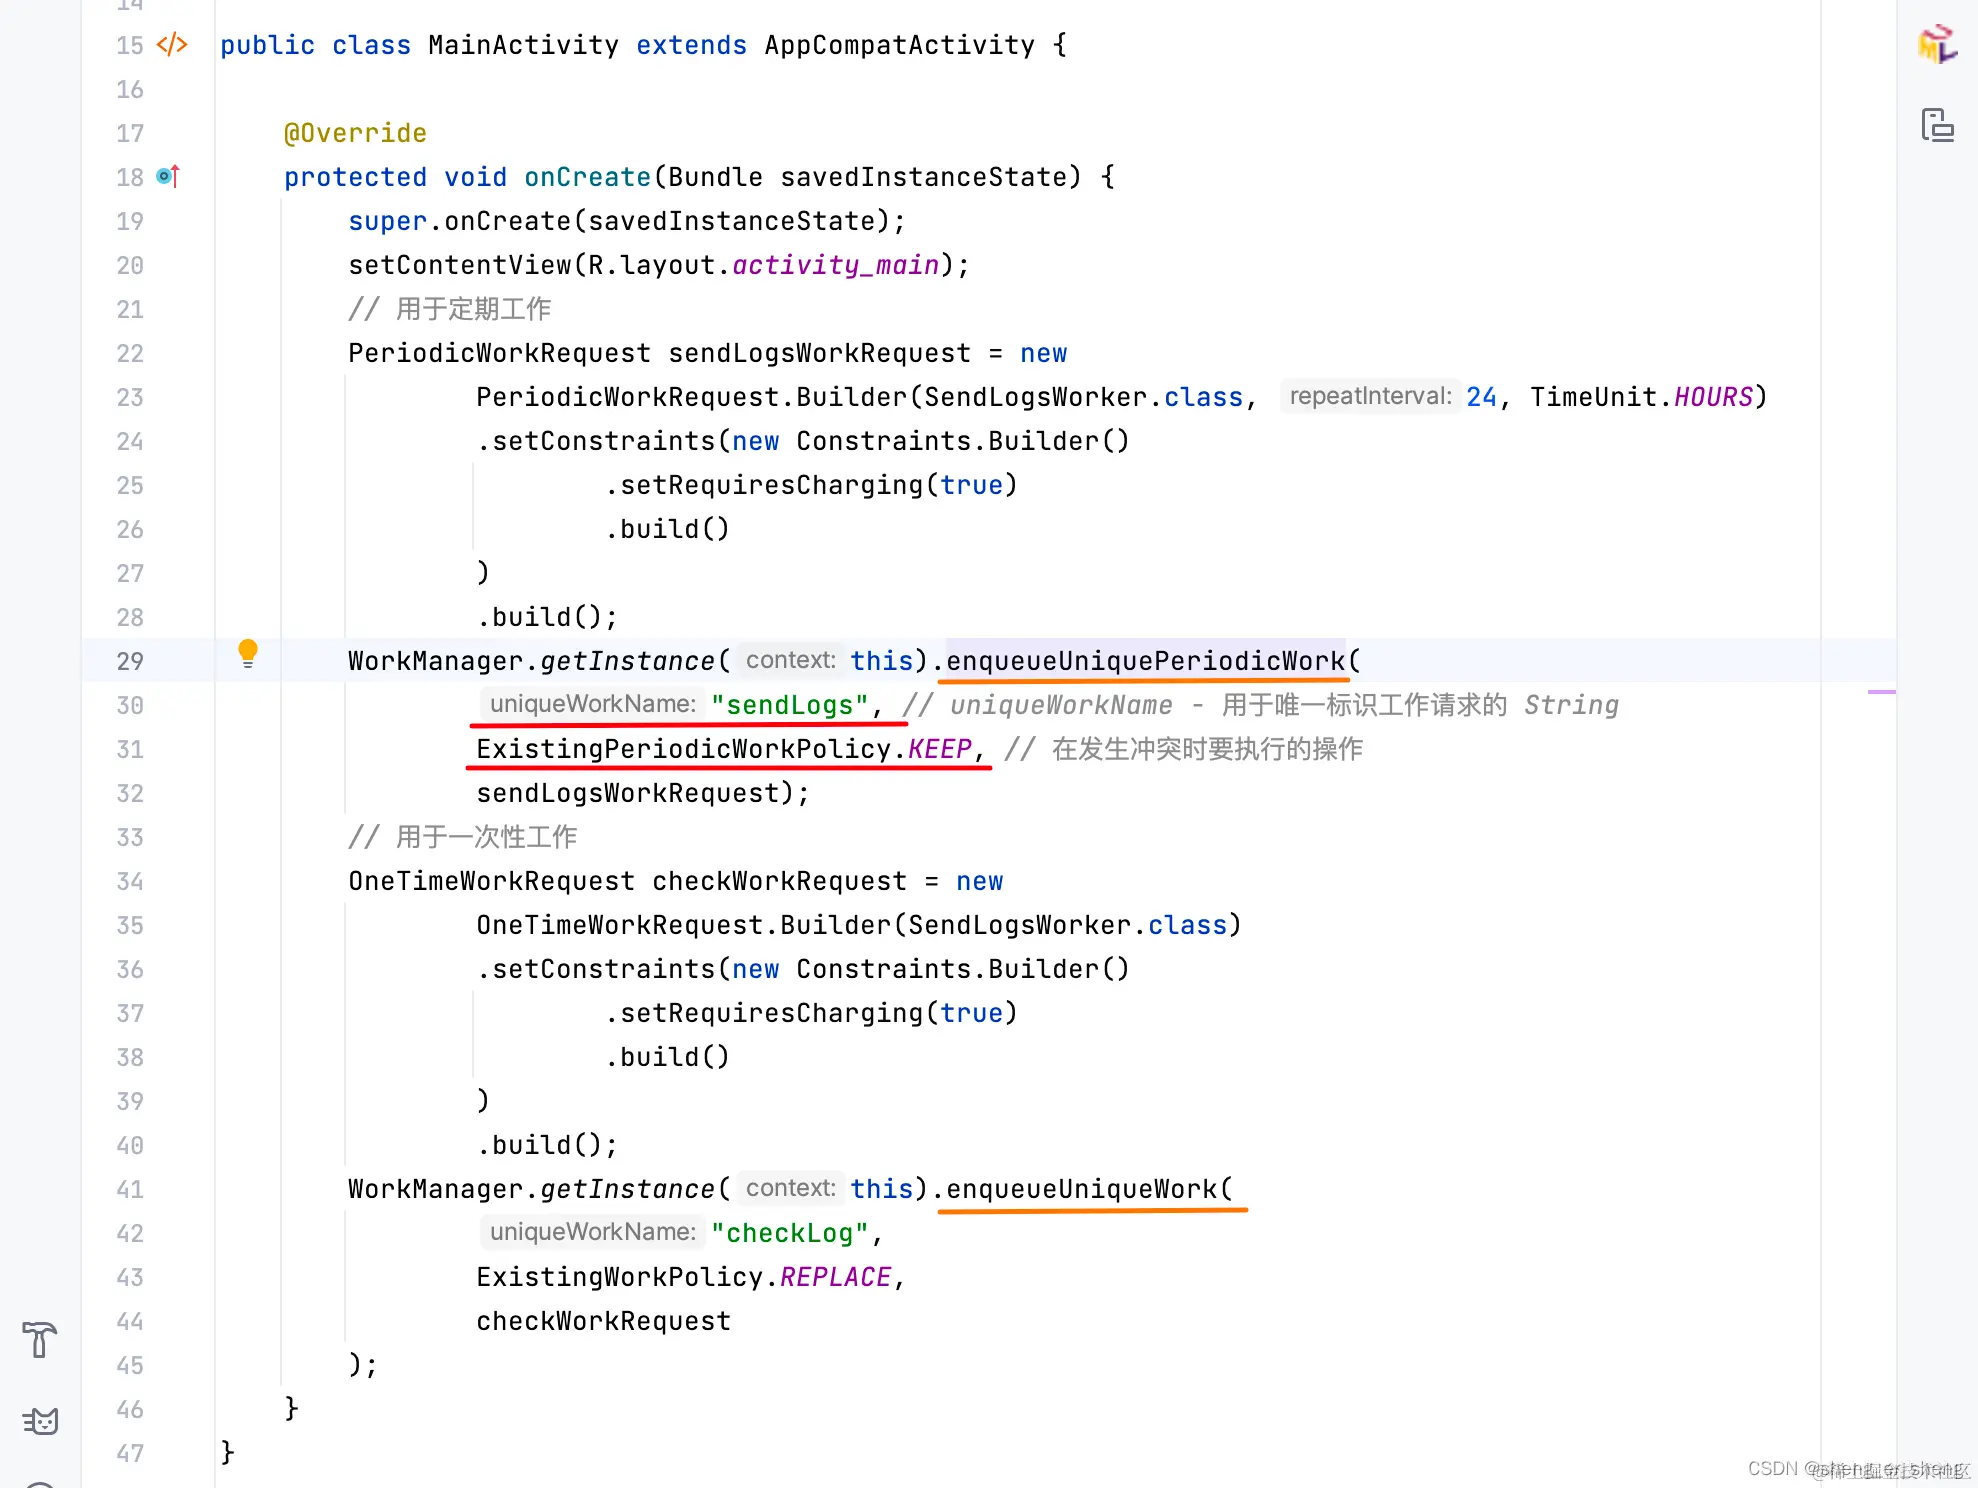Click the override method gutter icon

(x=168, y=177)
